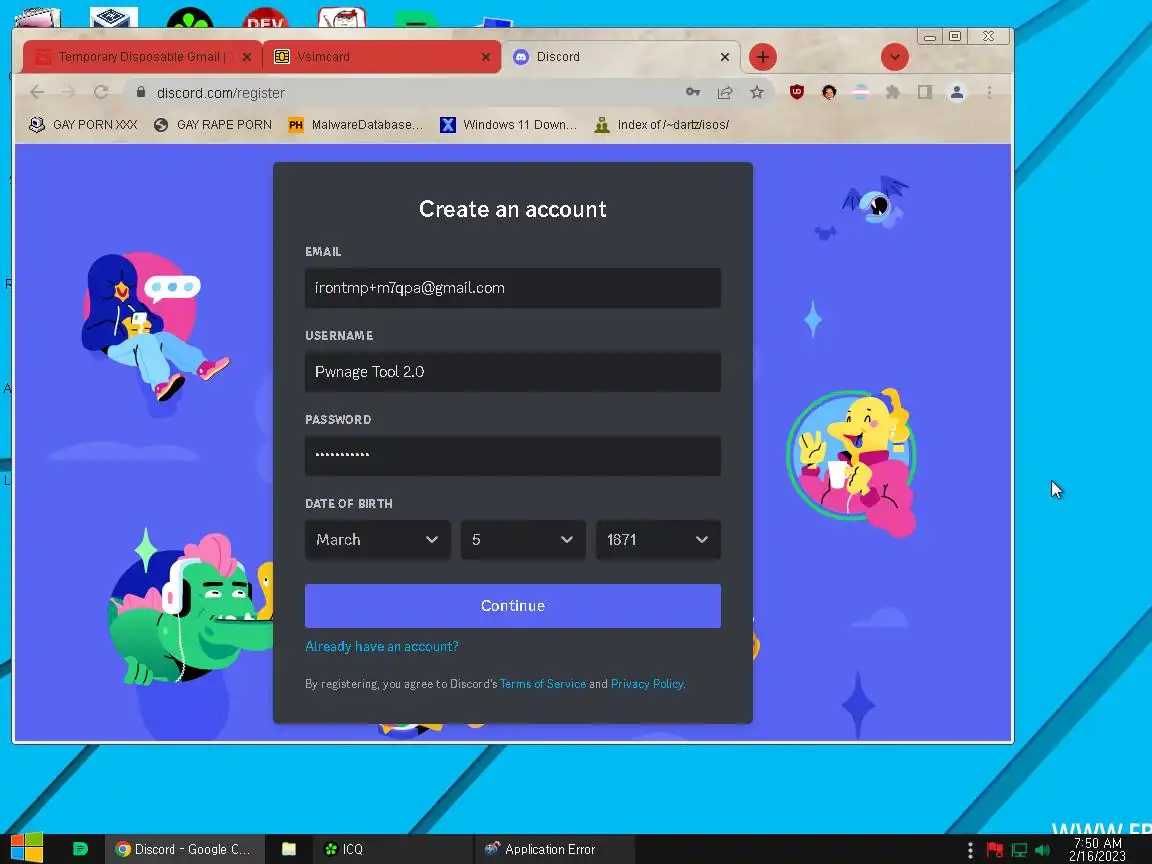Close the Vsimcard tab
The image size is (1152, 864).
[486, 57]
